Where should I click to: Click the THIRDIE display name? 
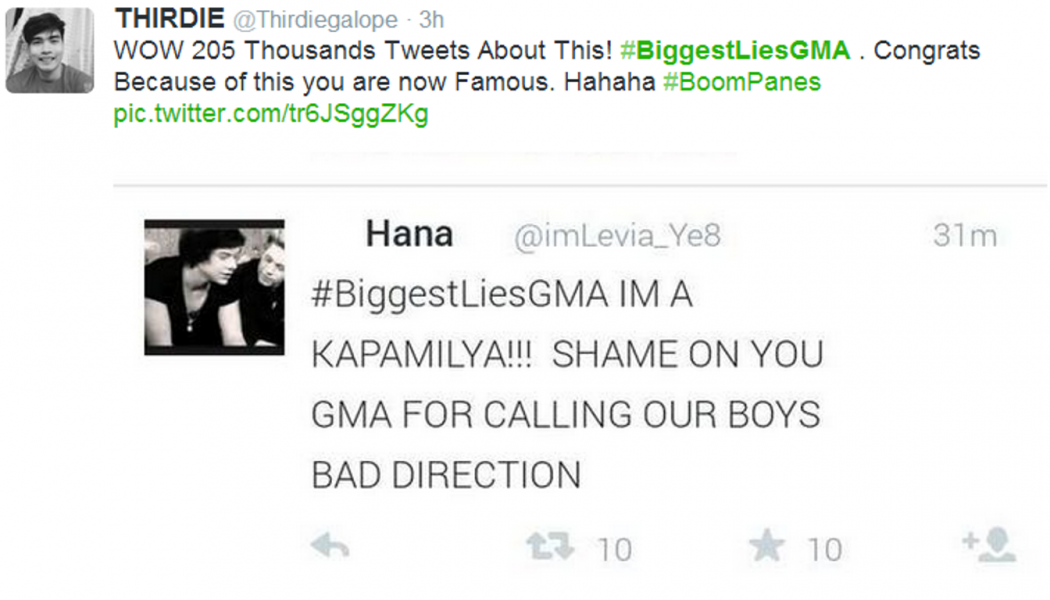tap(169, 18)
